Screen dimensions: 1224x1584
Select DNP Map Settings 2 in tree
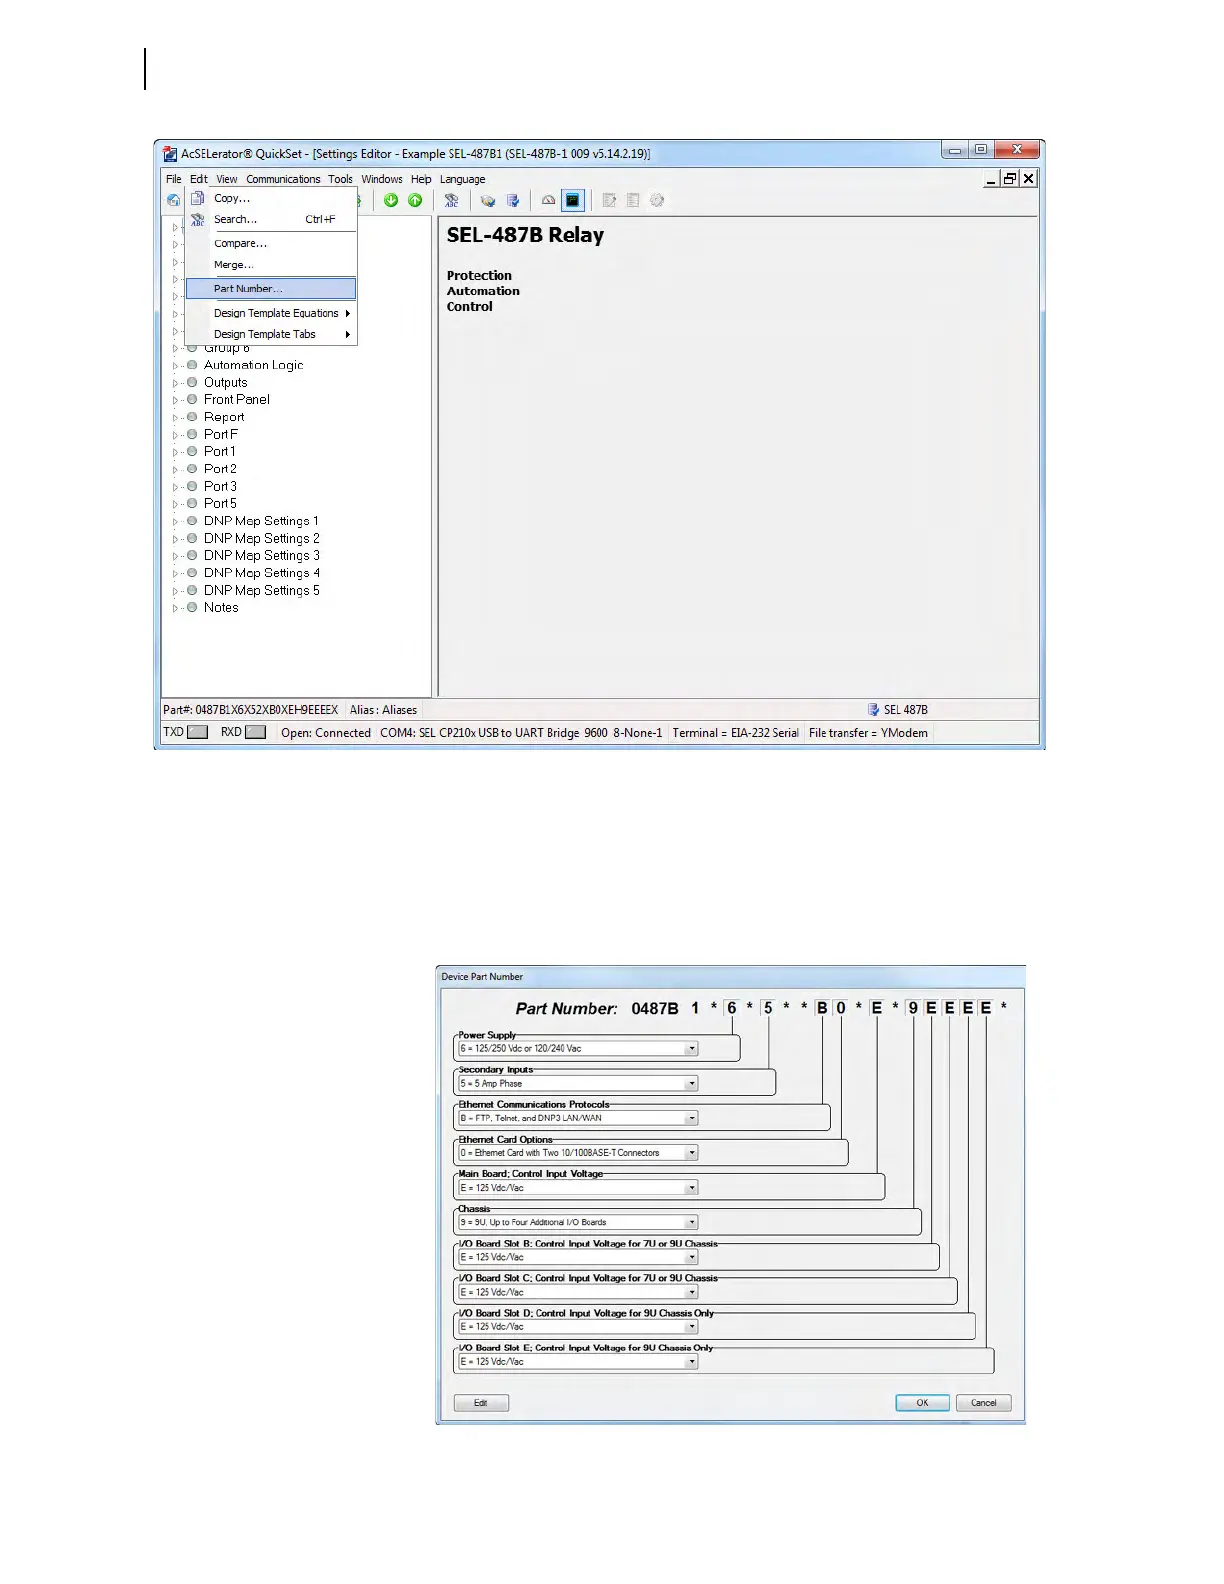(262, 538)
